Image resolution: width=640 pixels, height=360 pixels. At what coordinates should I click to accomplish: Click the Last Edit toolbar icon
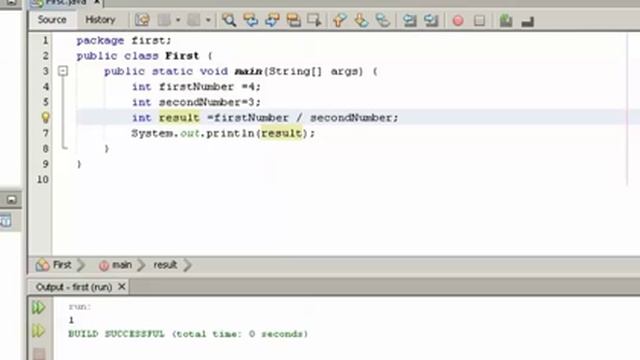pos(142,20)
